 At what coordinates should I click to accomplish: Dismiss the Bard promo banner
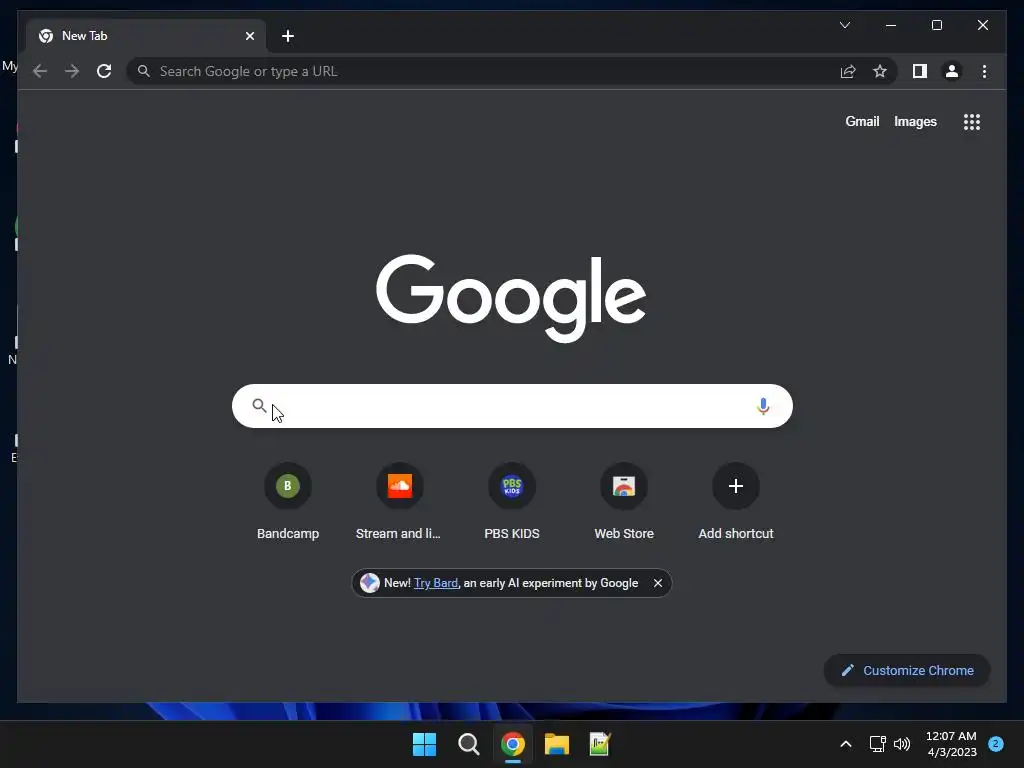[x=658, y=583]
